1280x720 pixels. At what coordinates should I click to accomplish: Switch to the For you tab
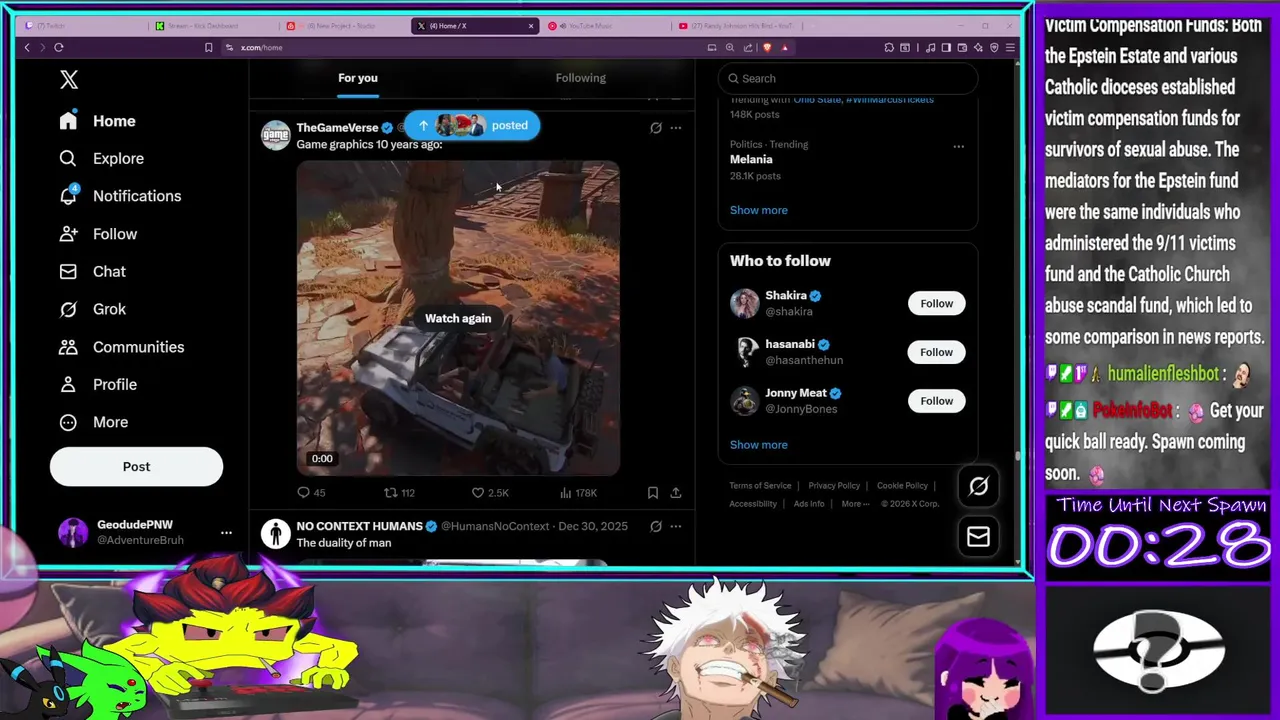[x=358, y=78]
